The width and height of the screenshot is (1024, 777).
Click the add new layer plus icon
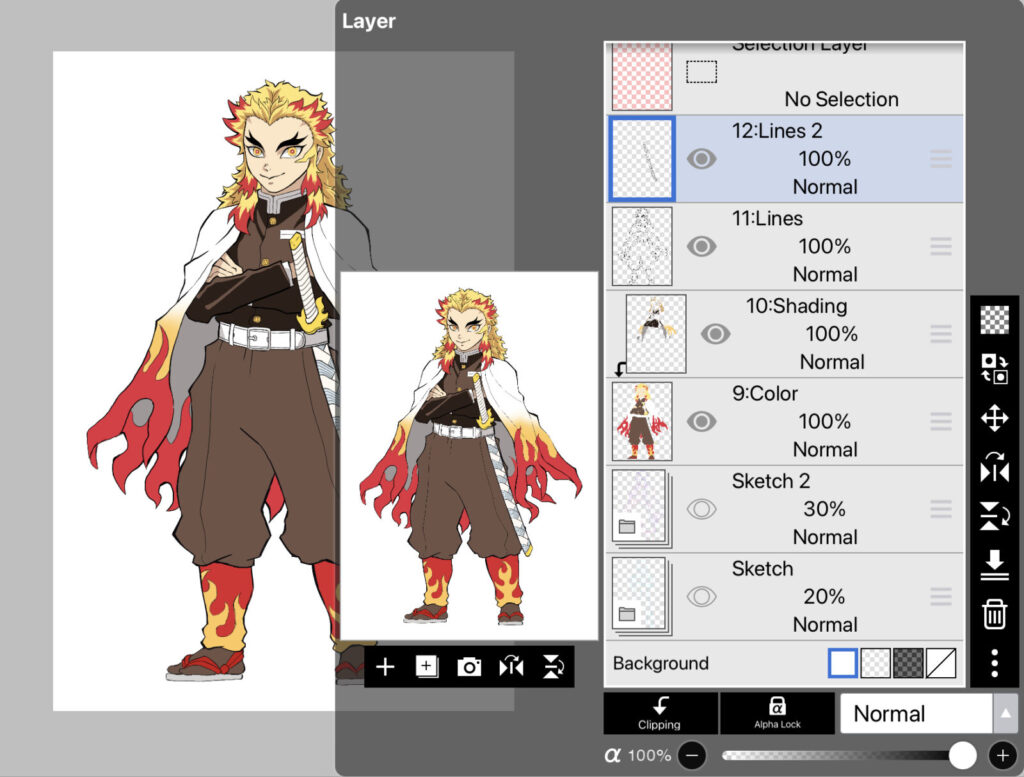click(385, 667)
